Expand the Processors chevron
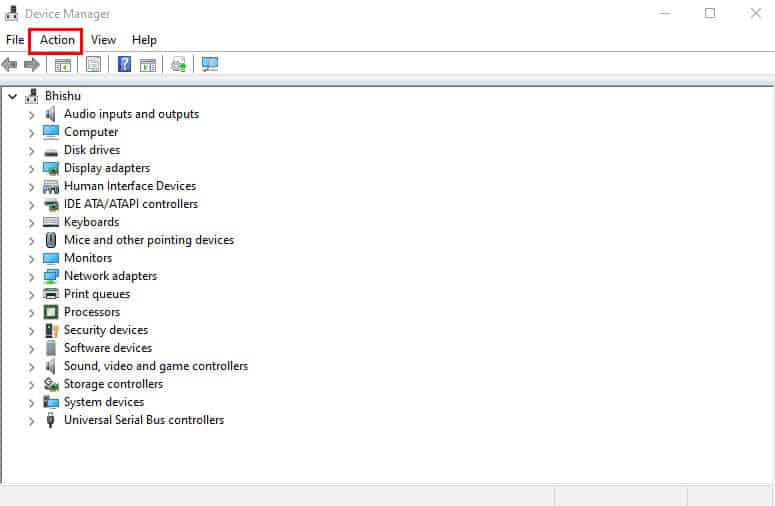This screenshot has width=775, height=506. [x=31, y=313]
